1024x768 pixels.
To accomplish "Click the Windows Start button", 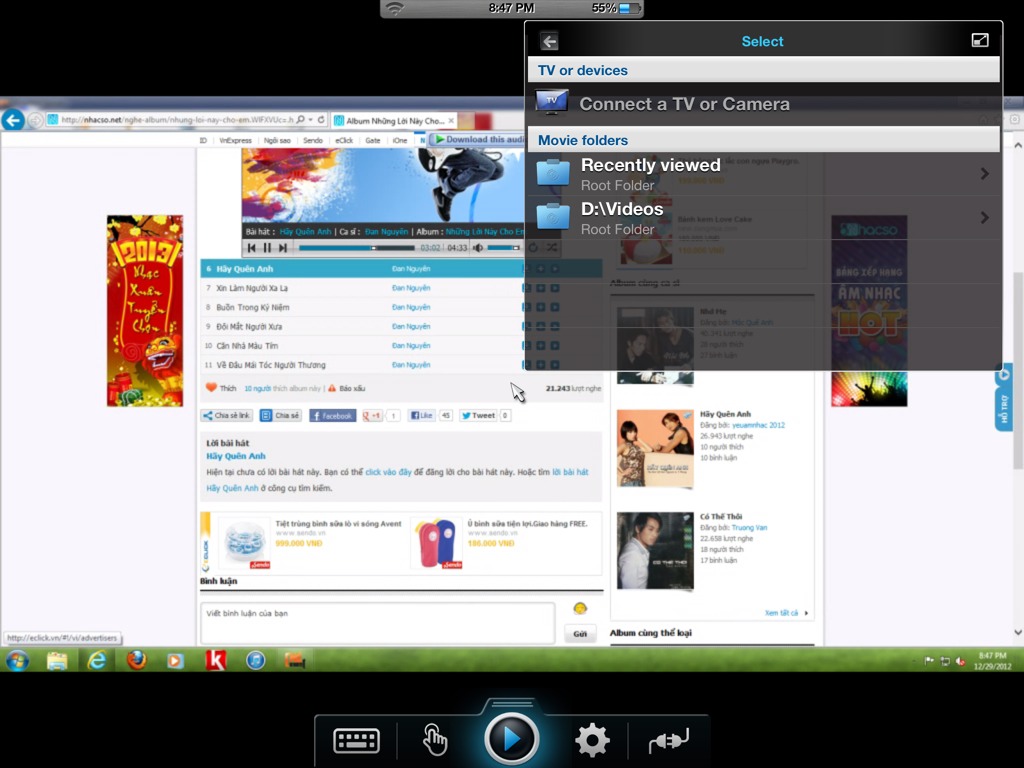I will click(x=17, y=660).
